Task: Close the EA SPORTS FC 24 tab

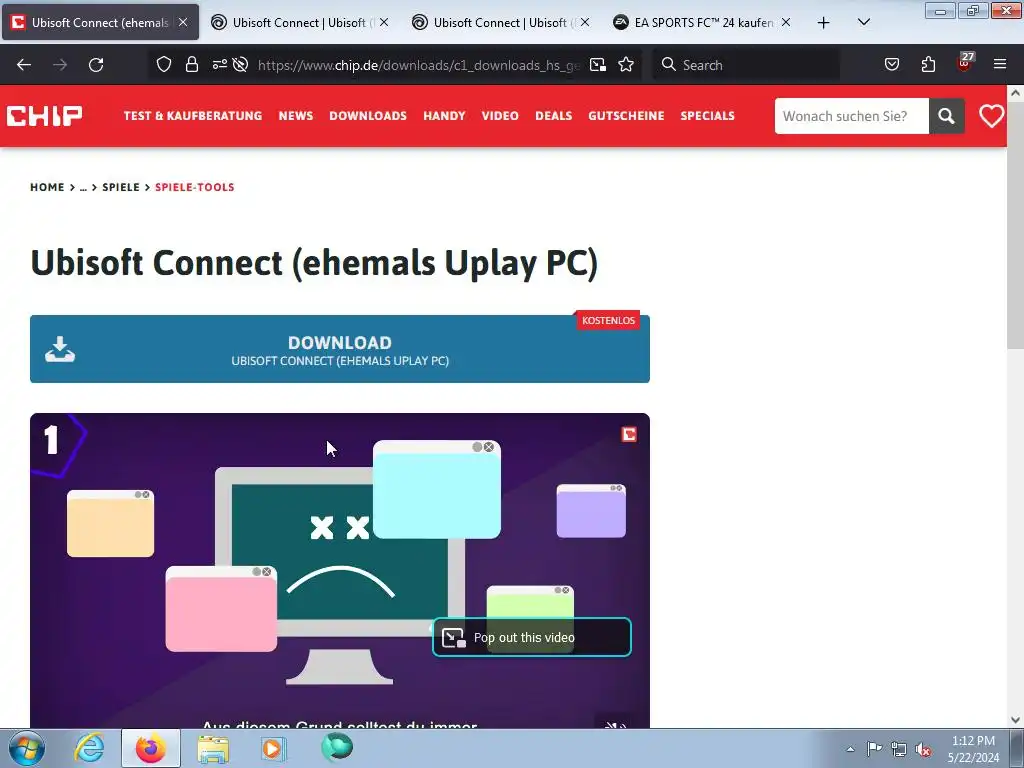Action: [x=786, y=22]
